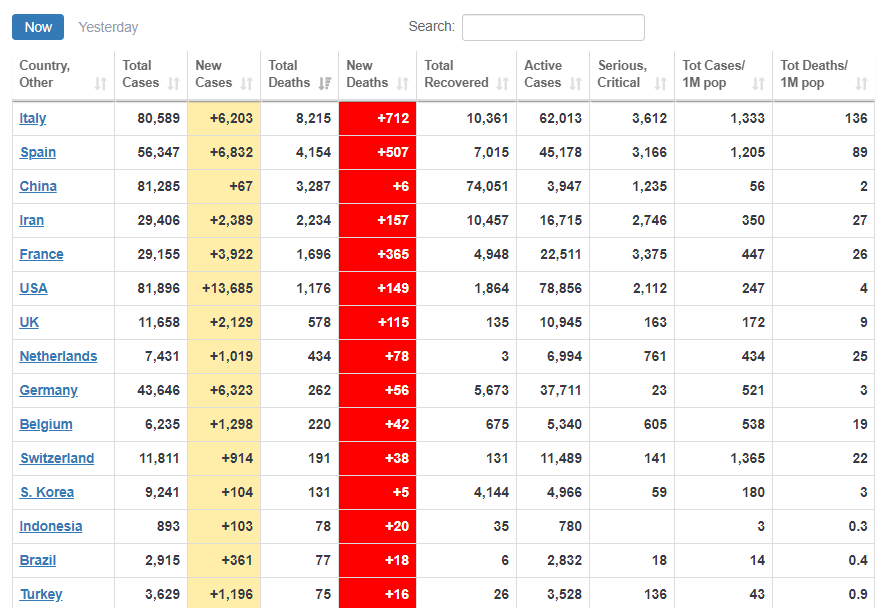889x608 pixels.
Task: Sort by Active Cases arrow icon
Action: (575, 84)
